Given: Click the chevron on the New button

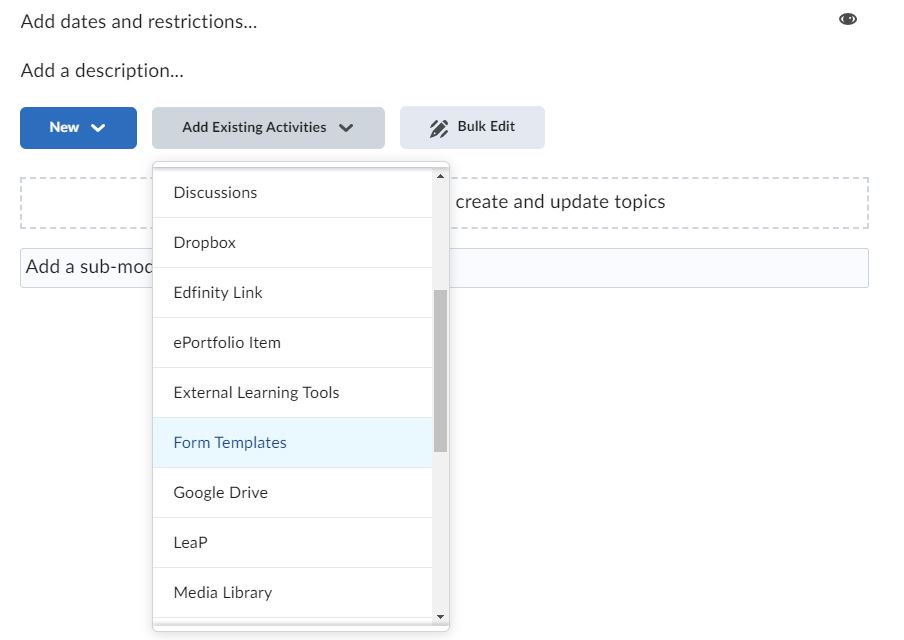Looking at the screenshot, I should pos(96,127).
